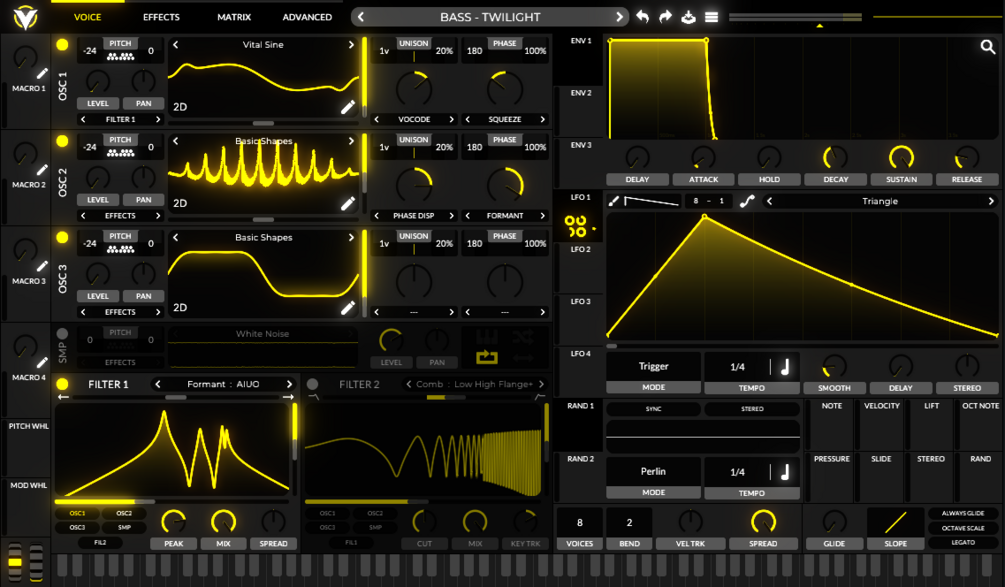Select previous preset before BASS - TWILIGHT
Image resolution: width=1005 pixels, height=587 pixels.
click(361, 17)
